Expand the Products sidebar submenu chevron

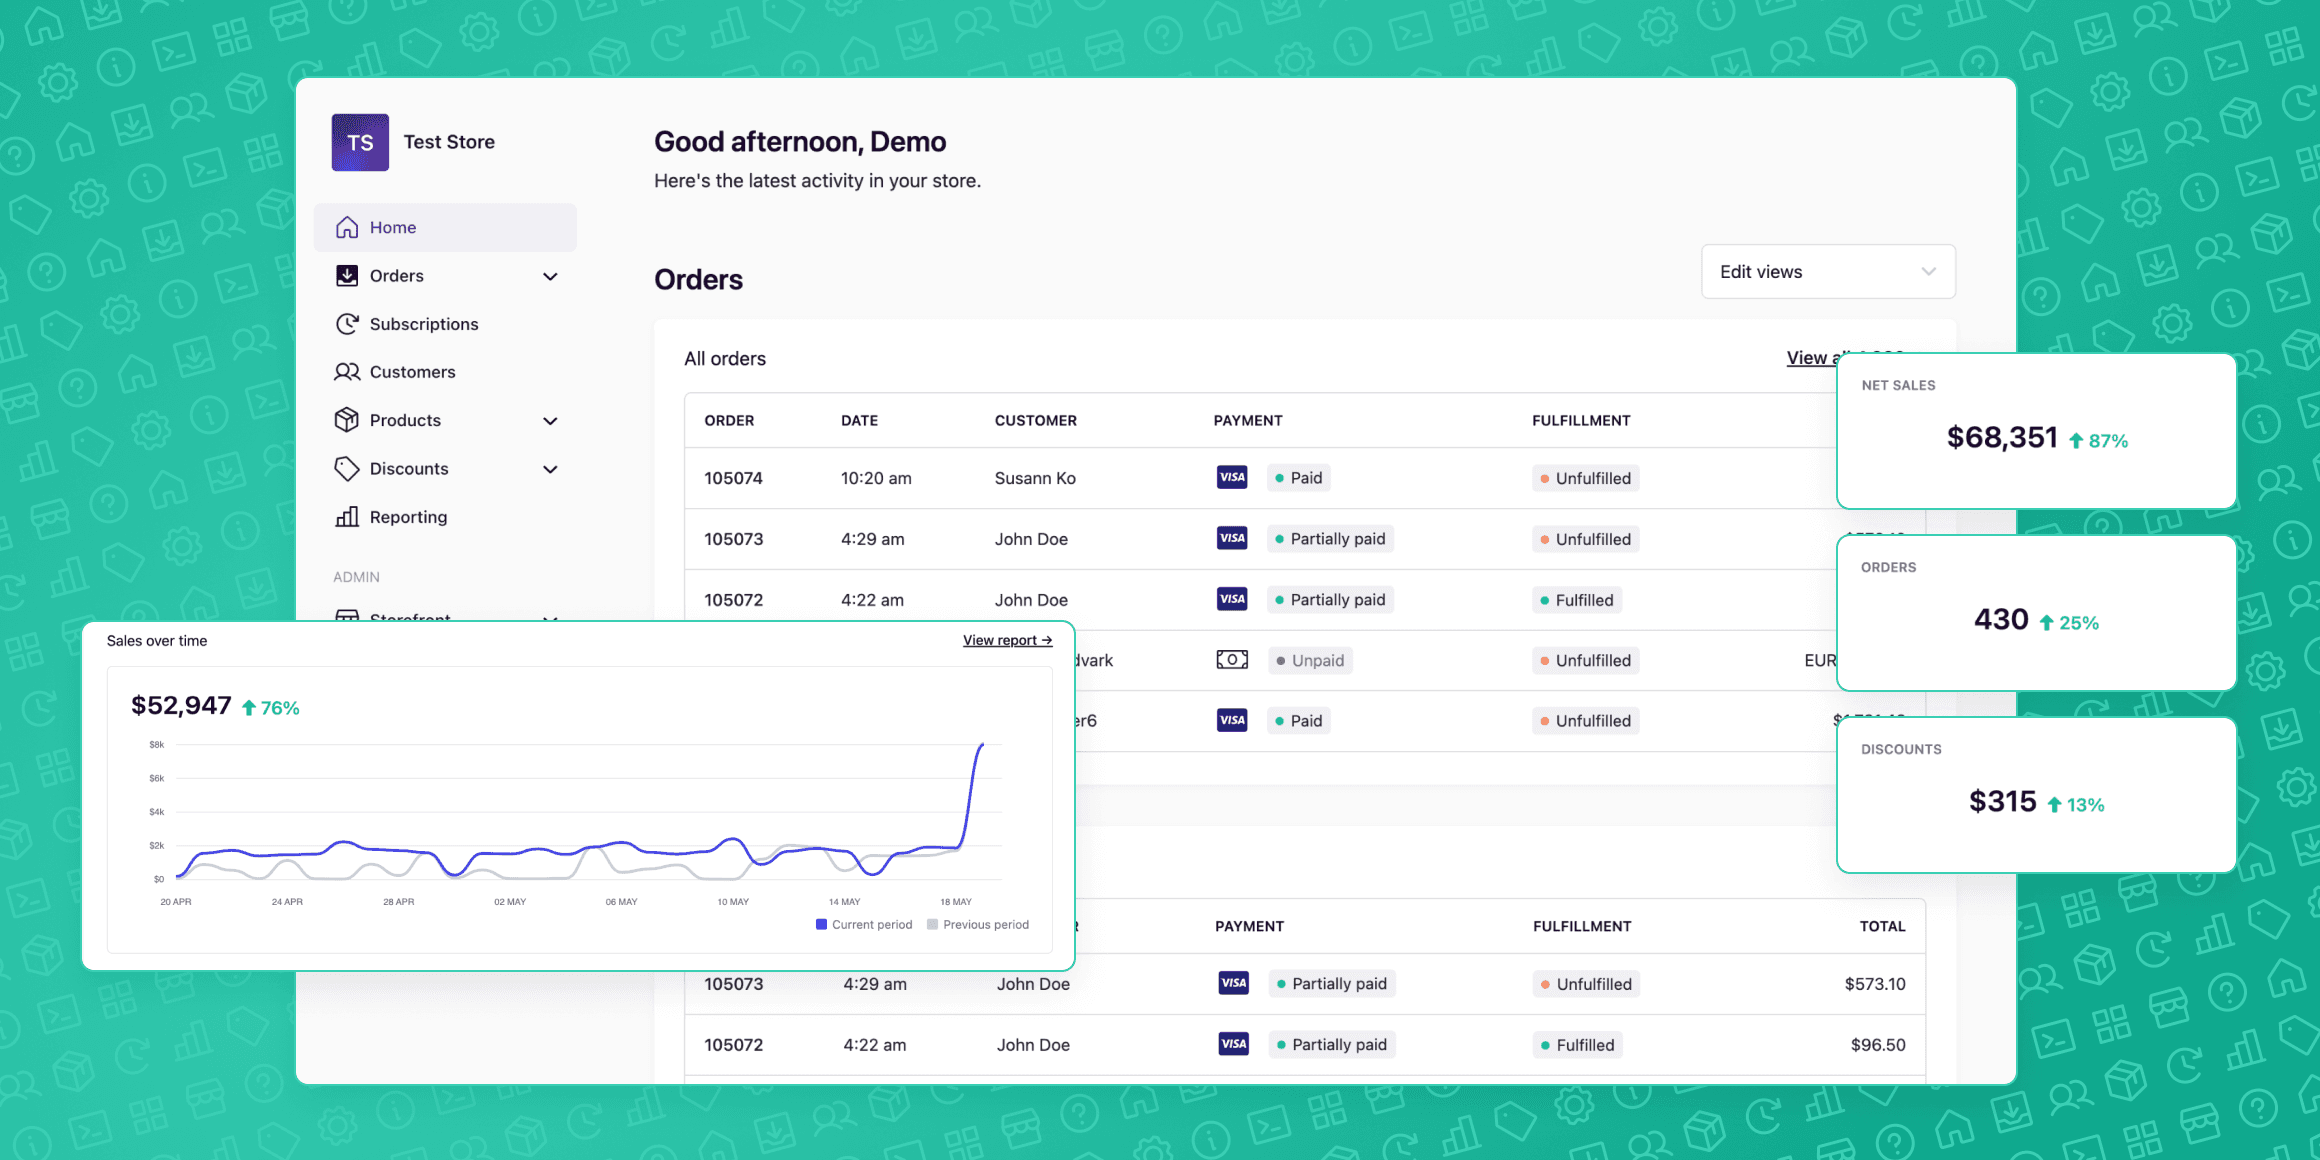click(x=550, y=421)
